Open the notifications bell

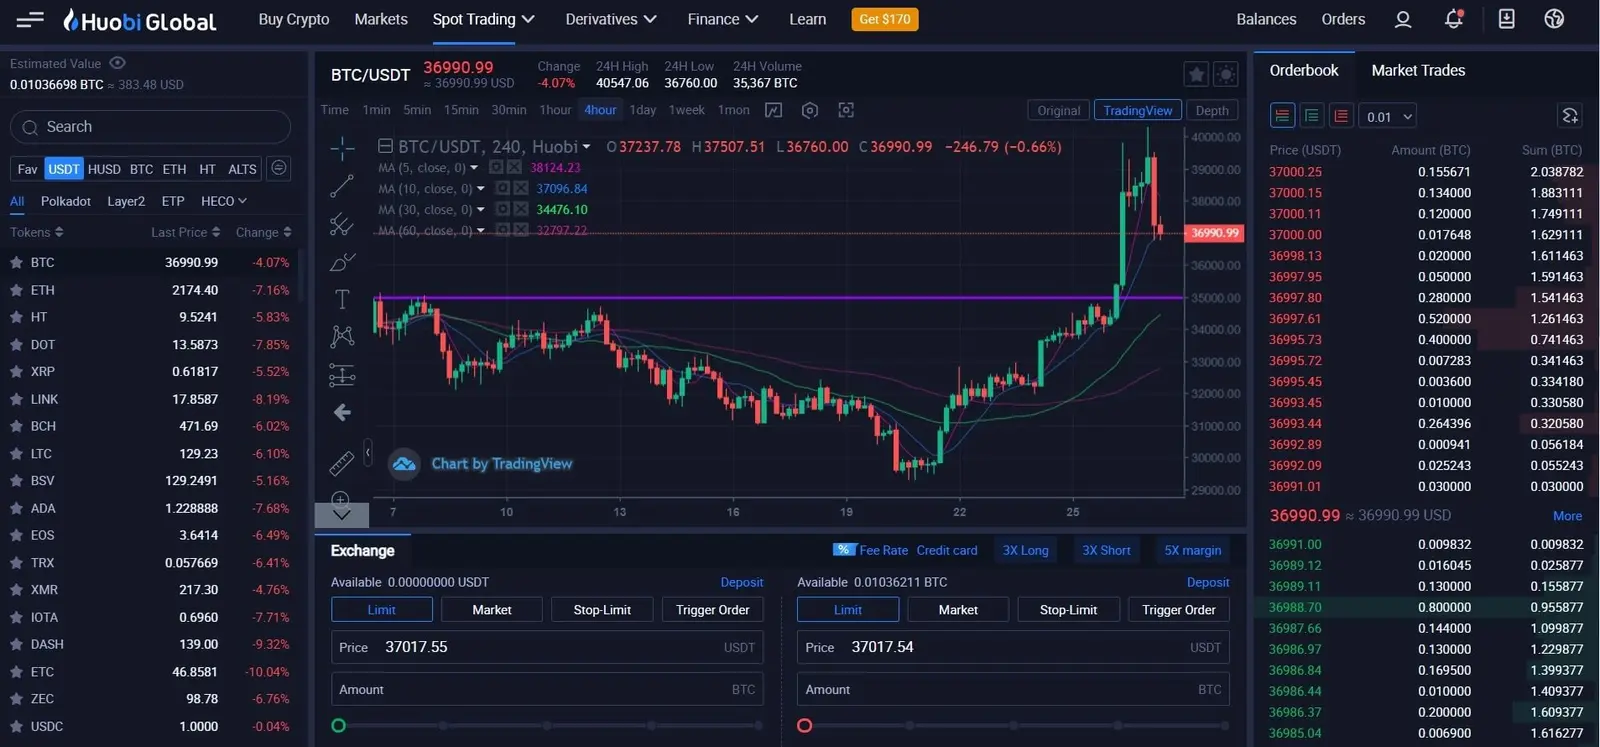[1453, 19]
